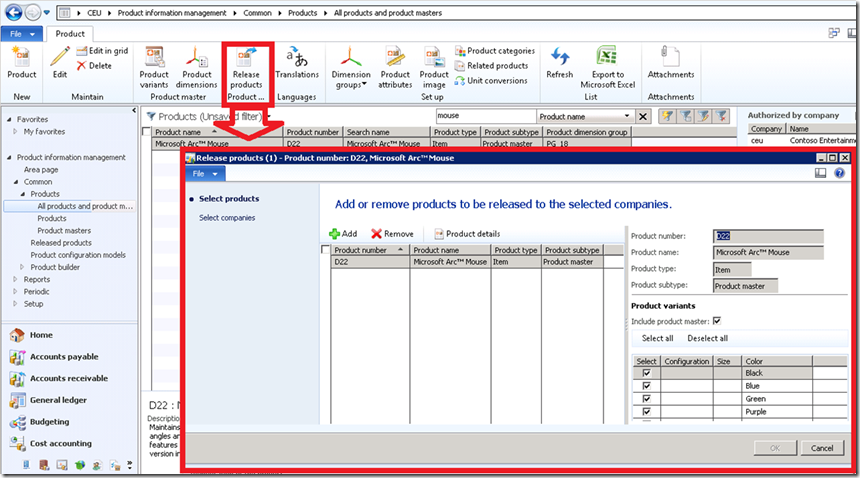Open the Attachments ribbon icon
The image size is (860, 478).
(x=670, y=58)
